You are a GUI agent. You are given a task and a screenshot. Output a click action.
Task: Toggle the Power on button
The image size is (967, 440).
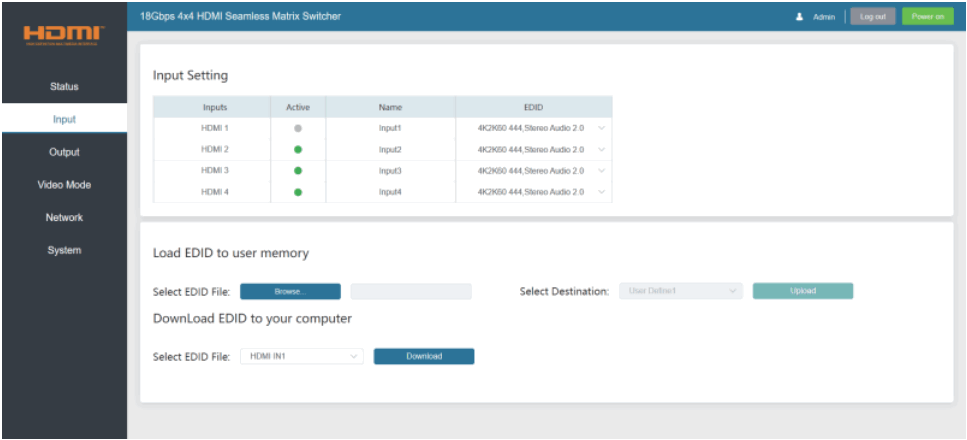927,17
